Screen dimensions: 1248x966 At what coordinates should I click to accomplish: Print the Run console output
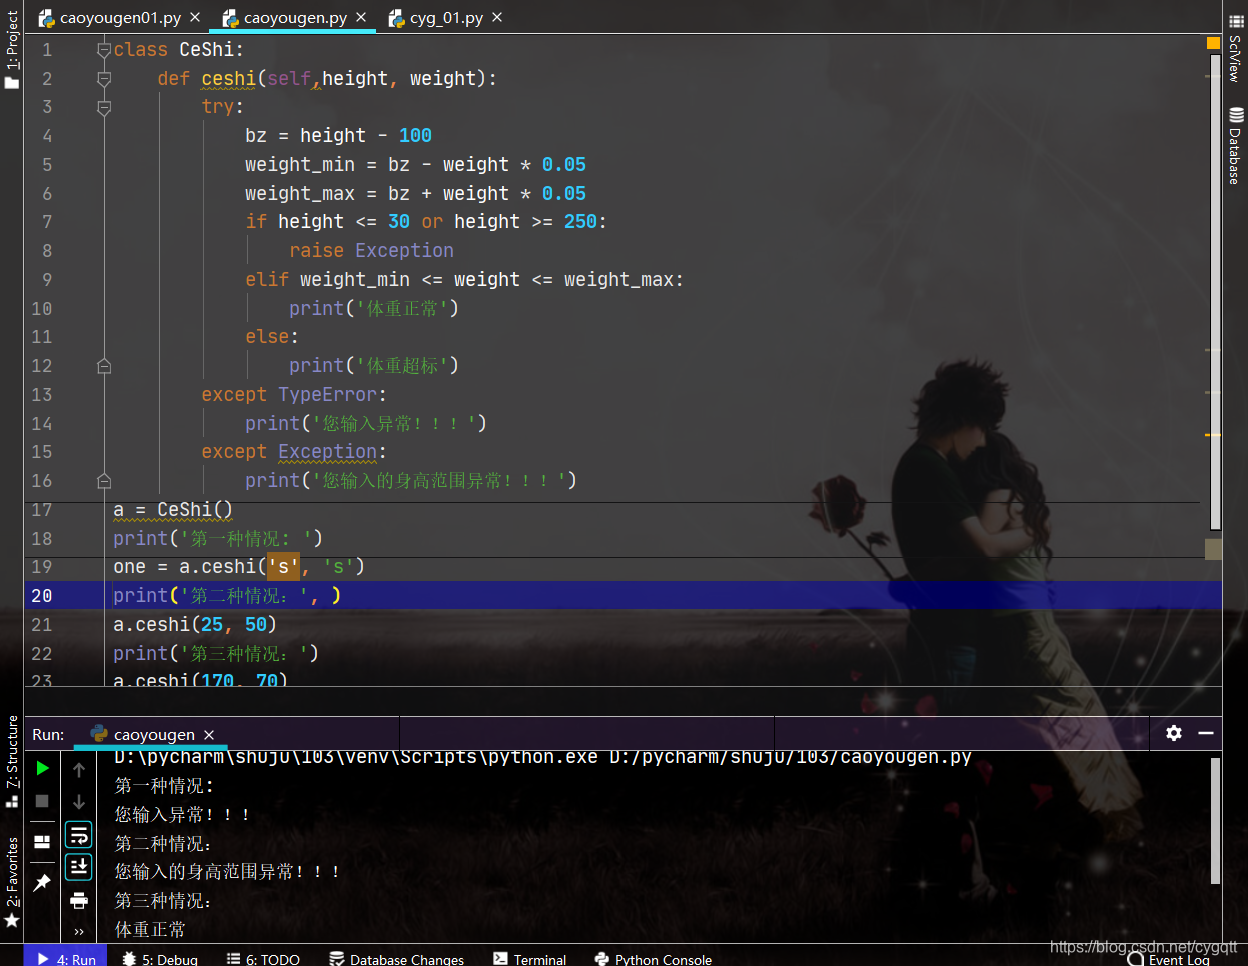tap(79, 901)
